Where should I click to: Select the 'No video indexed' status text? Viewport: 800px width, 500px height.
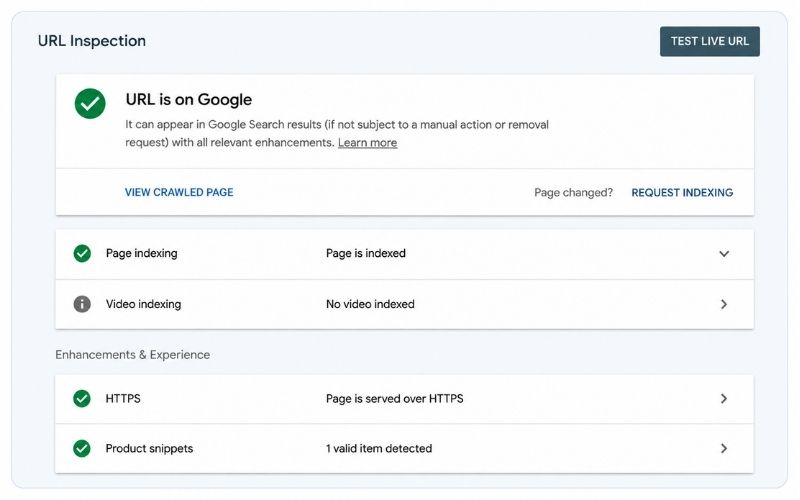click(370, 304)
